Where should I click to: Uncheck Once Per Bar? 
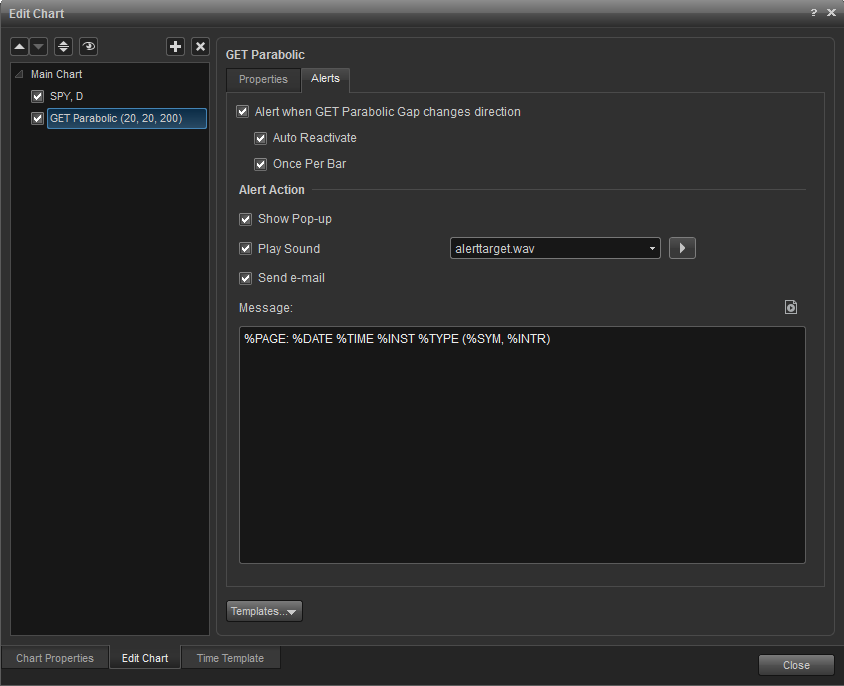point(261,164)
